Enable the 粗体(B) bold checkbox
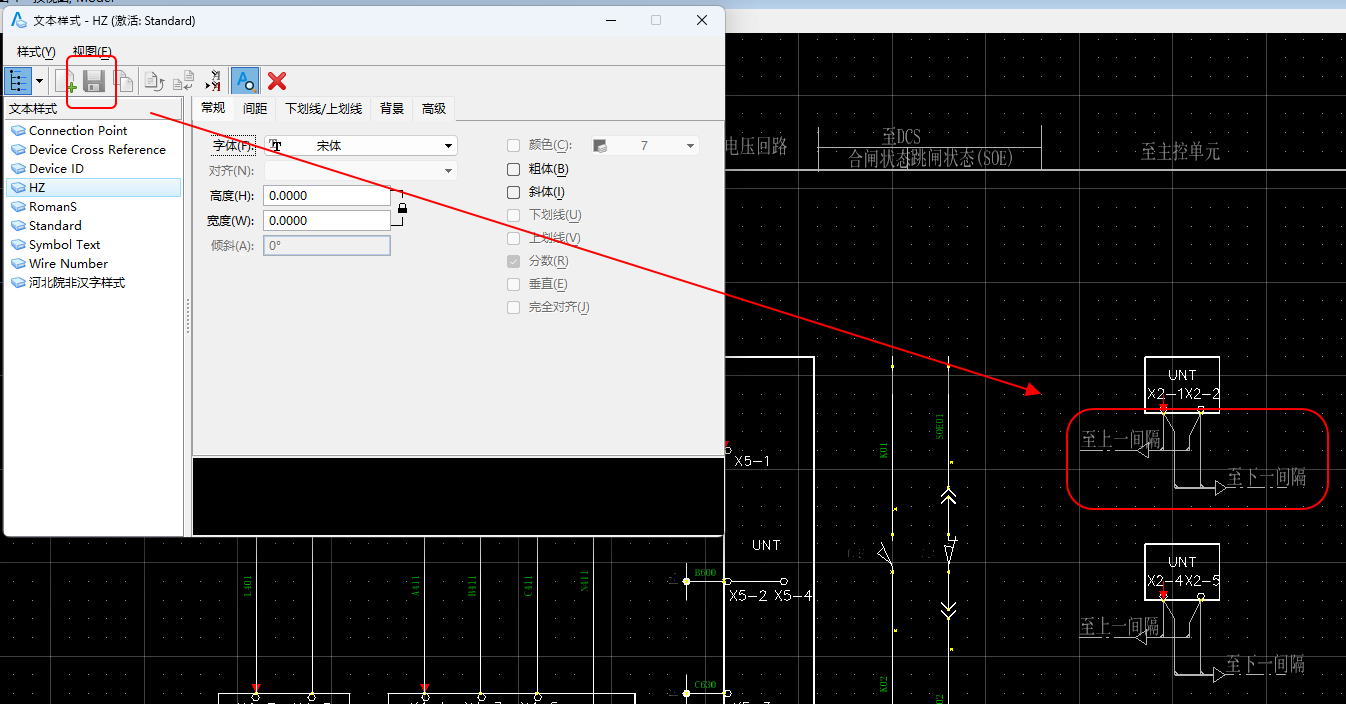Image resolution: width=1346 pixels, height=704 pixels. 514,169
